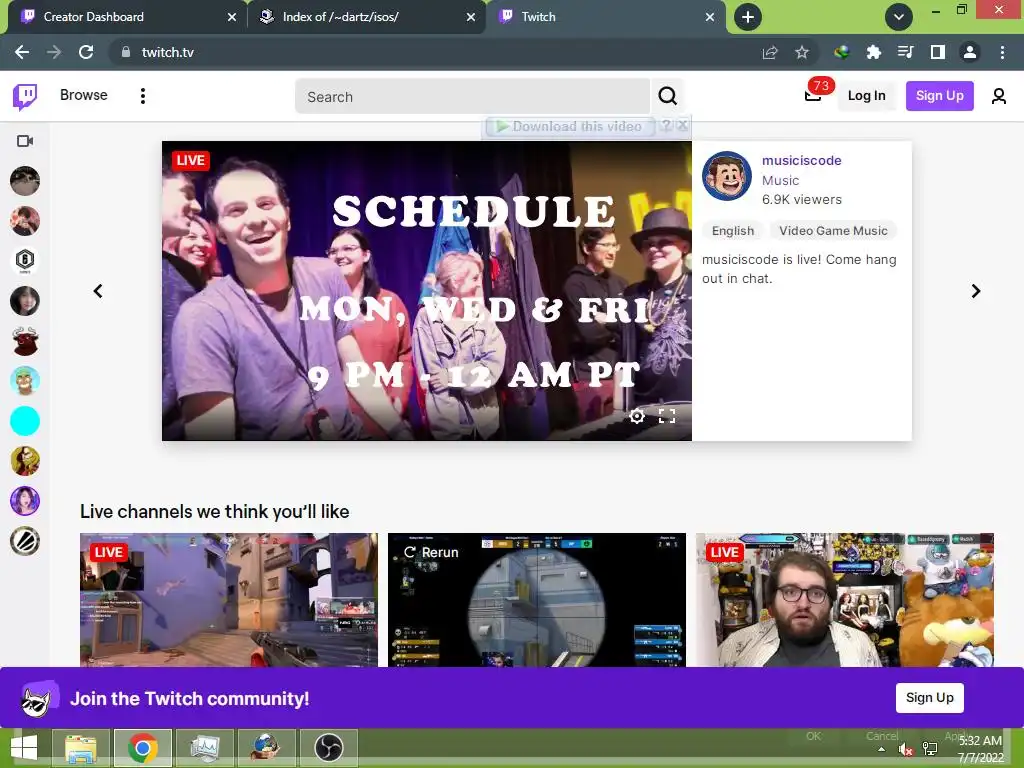Open OBS Studio from the taskbar
Screen dimensions: 1024x768
[x=328, y=748]
